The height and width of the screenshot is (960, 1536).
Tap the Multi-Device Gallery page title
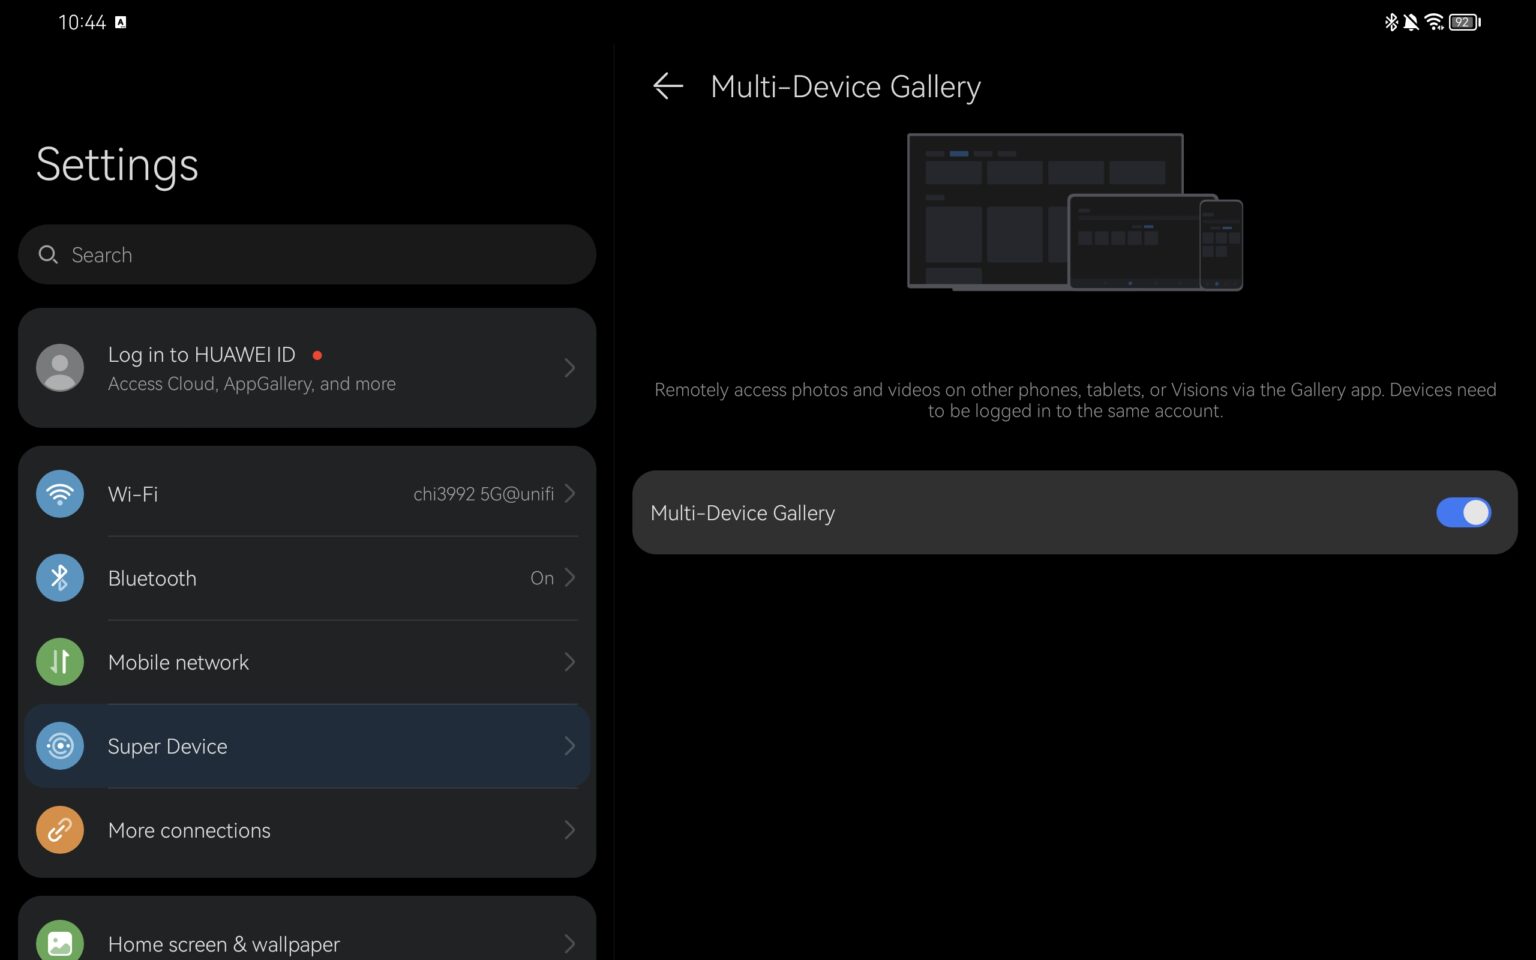click(845, 87)
